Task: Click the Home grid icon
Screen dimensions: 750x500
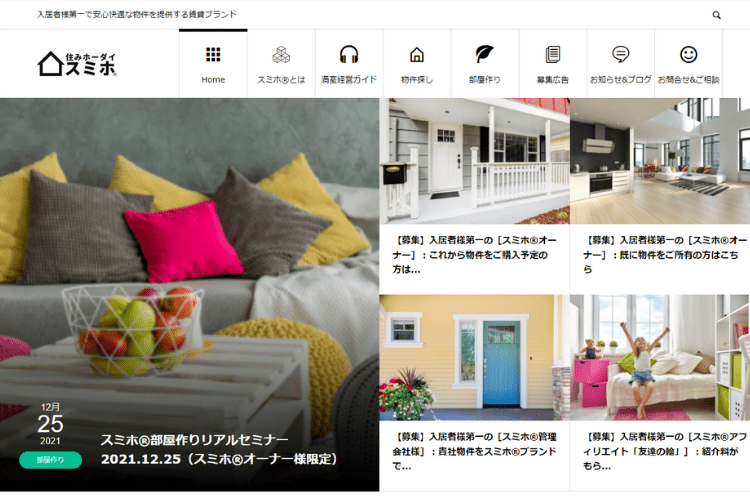Action: [213, 55]
